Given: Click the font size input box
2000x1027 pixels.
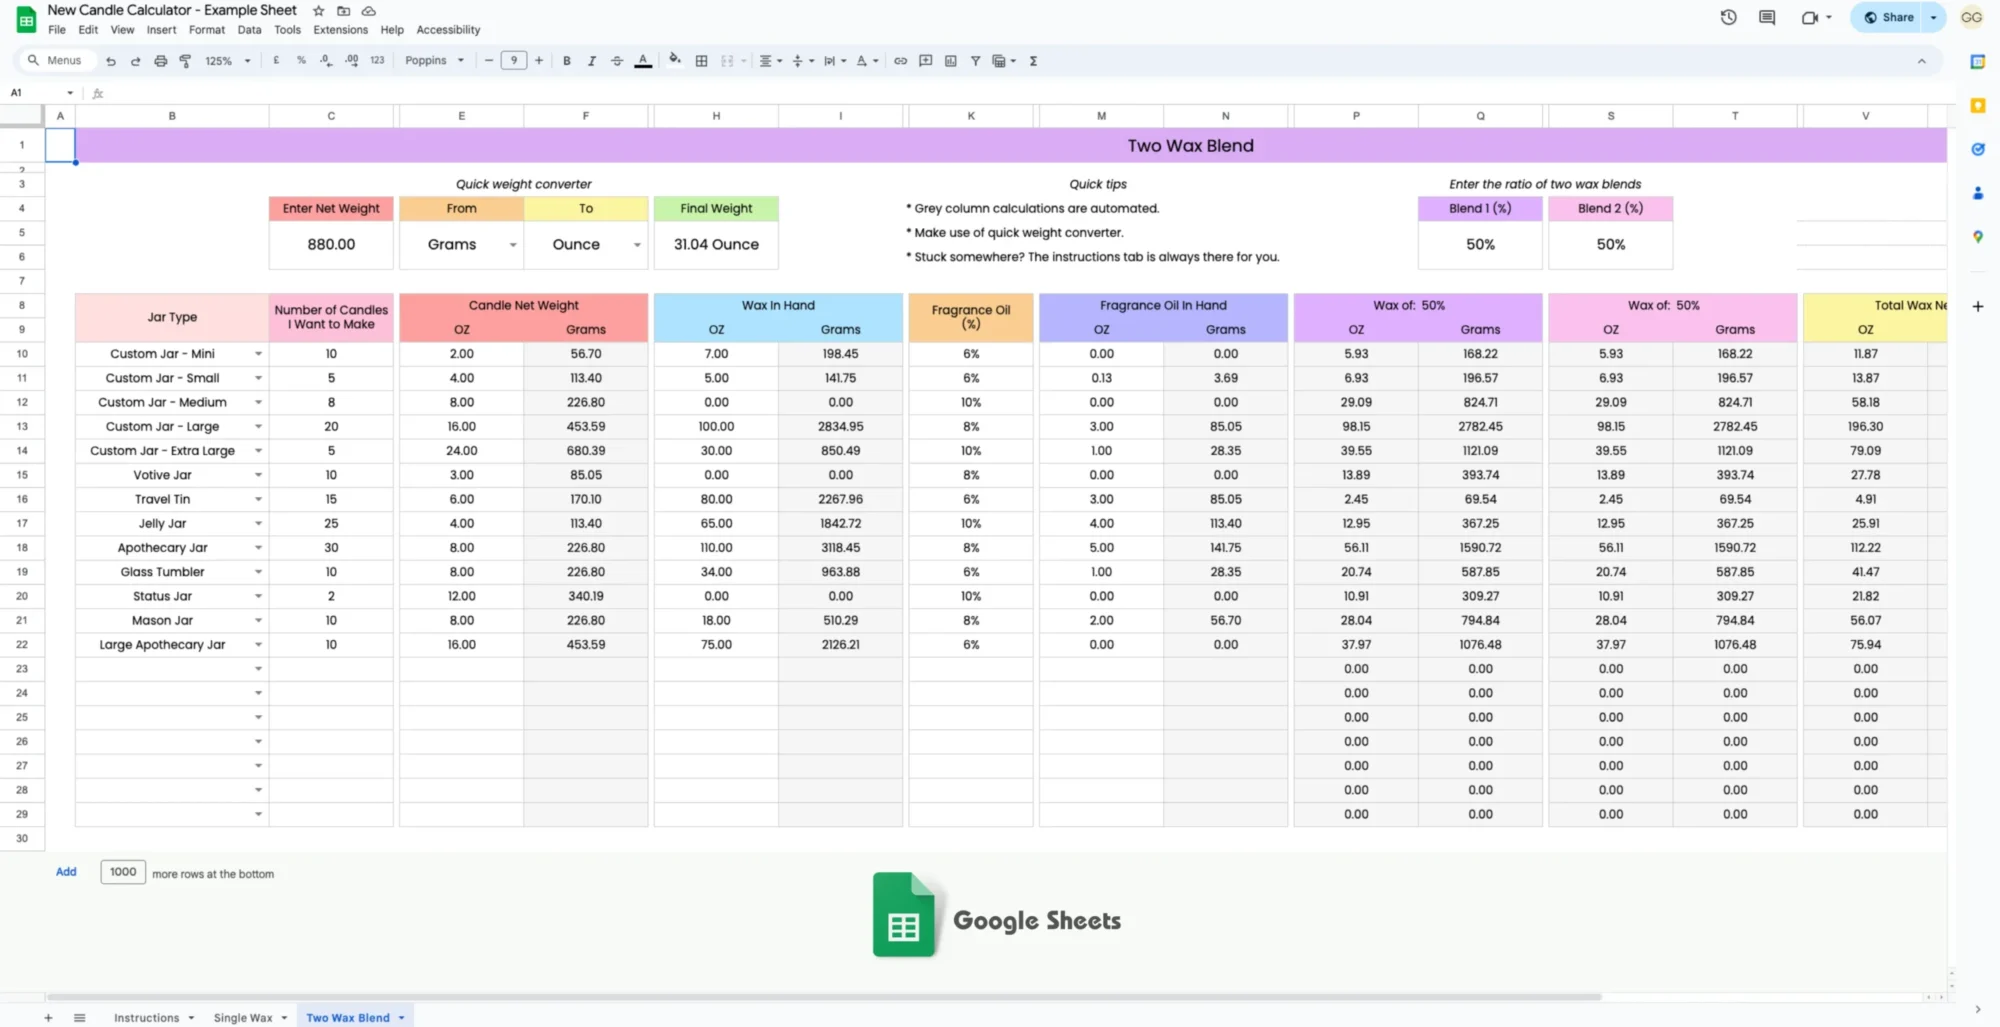Looking at the screenshot, I should [513, 61].
